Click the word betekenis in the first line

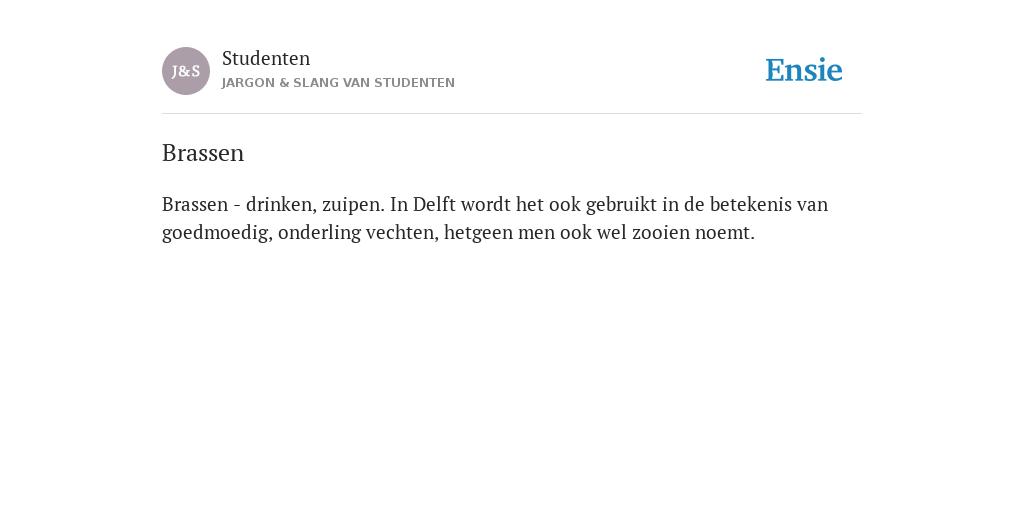tap(750, 204)
